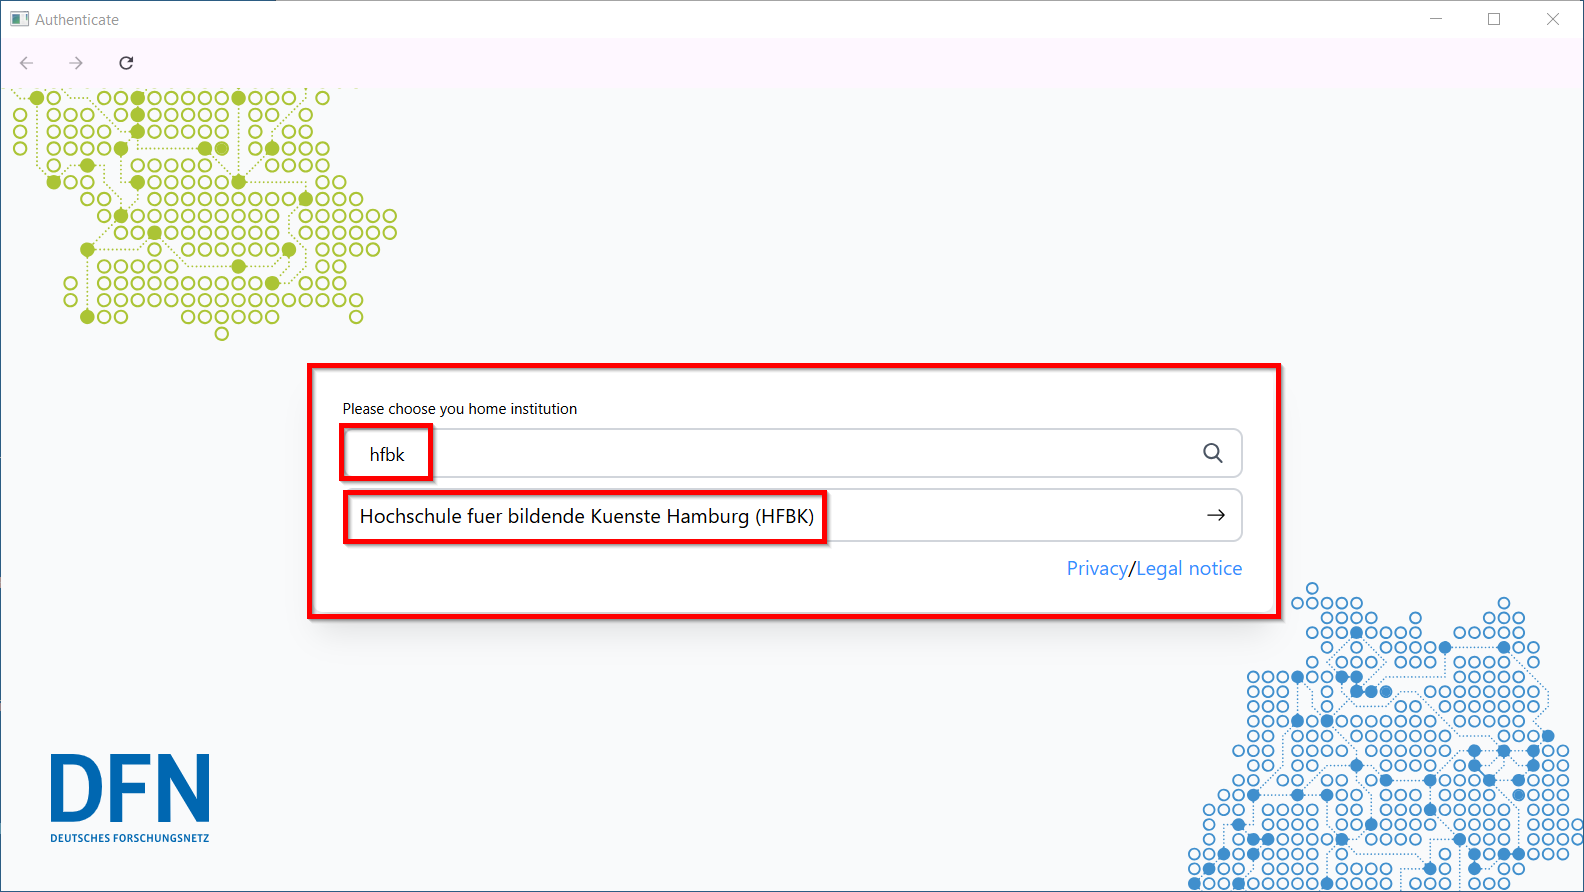Click the DFN logo

pos(130,798)
